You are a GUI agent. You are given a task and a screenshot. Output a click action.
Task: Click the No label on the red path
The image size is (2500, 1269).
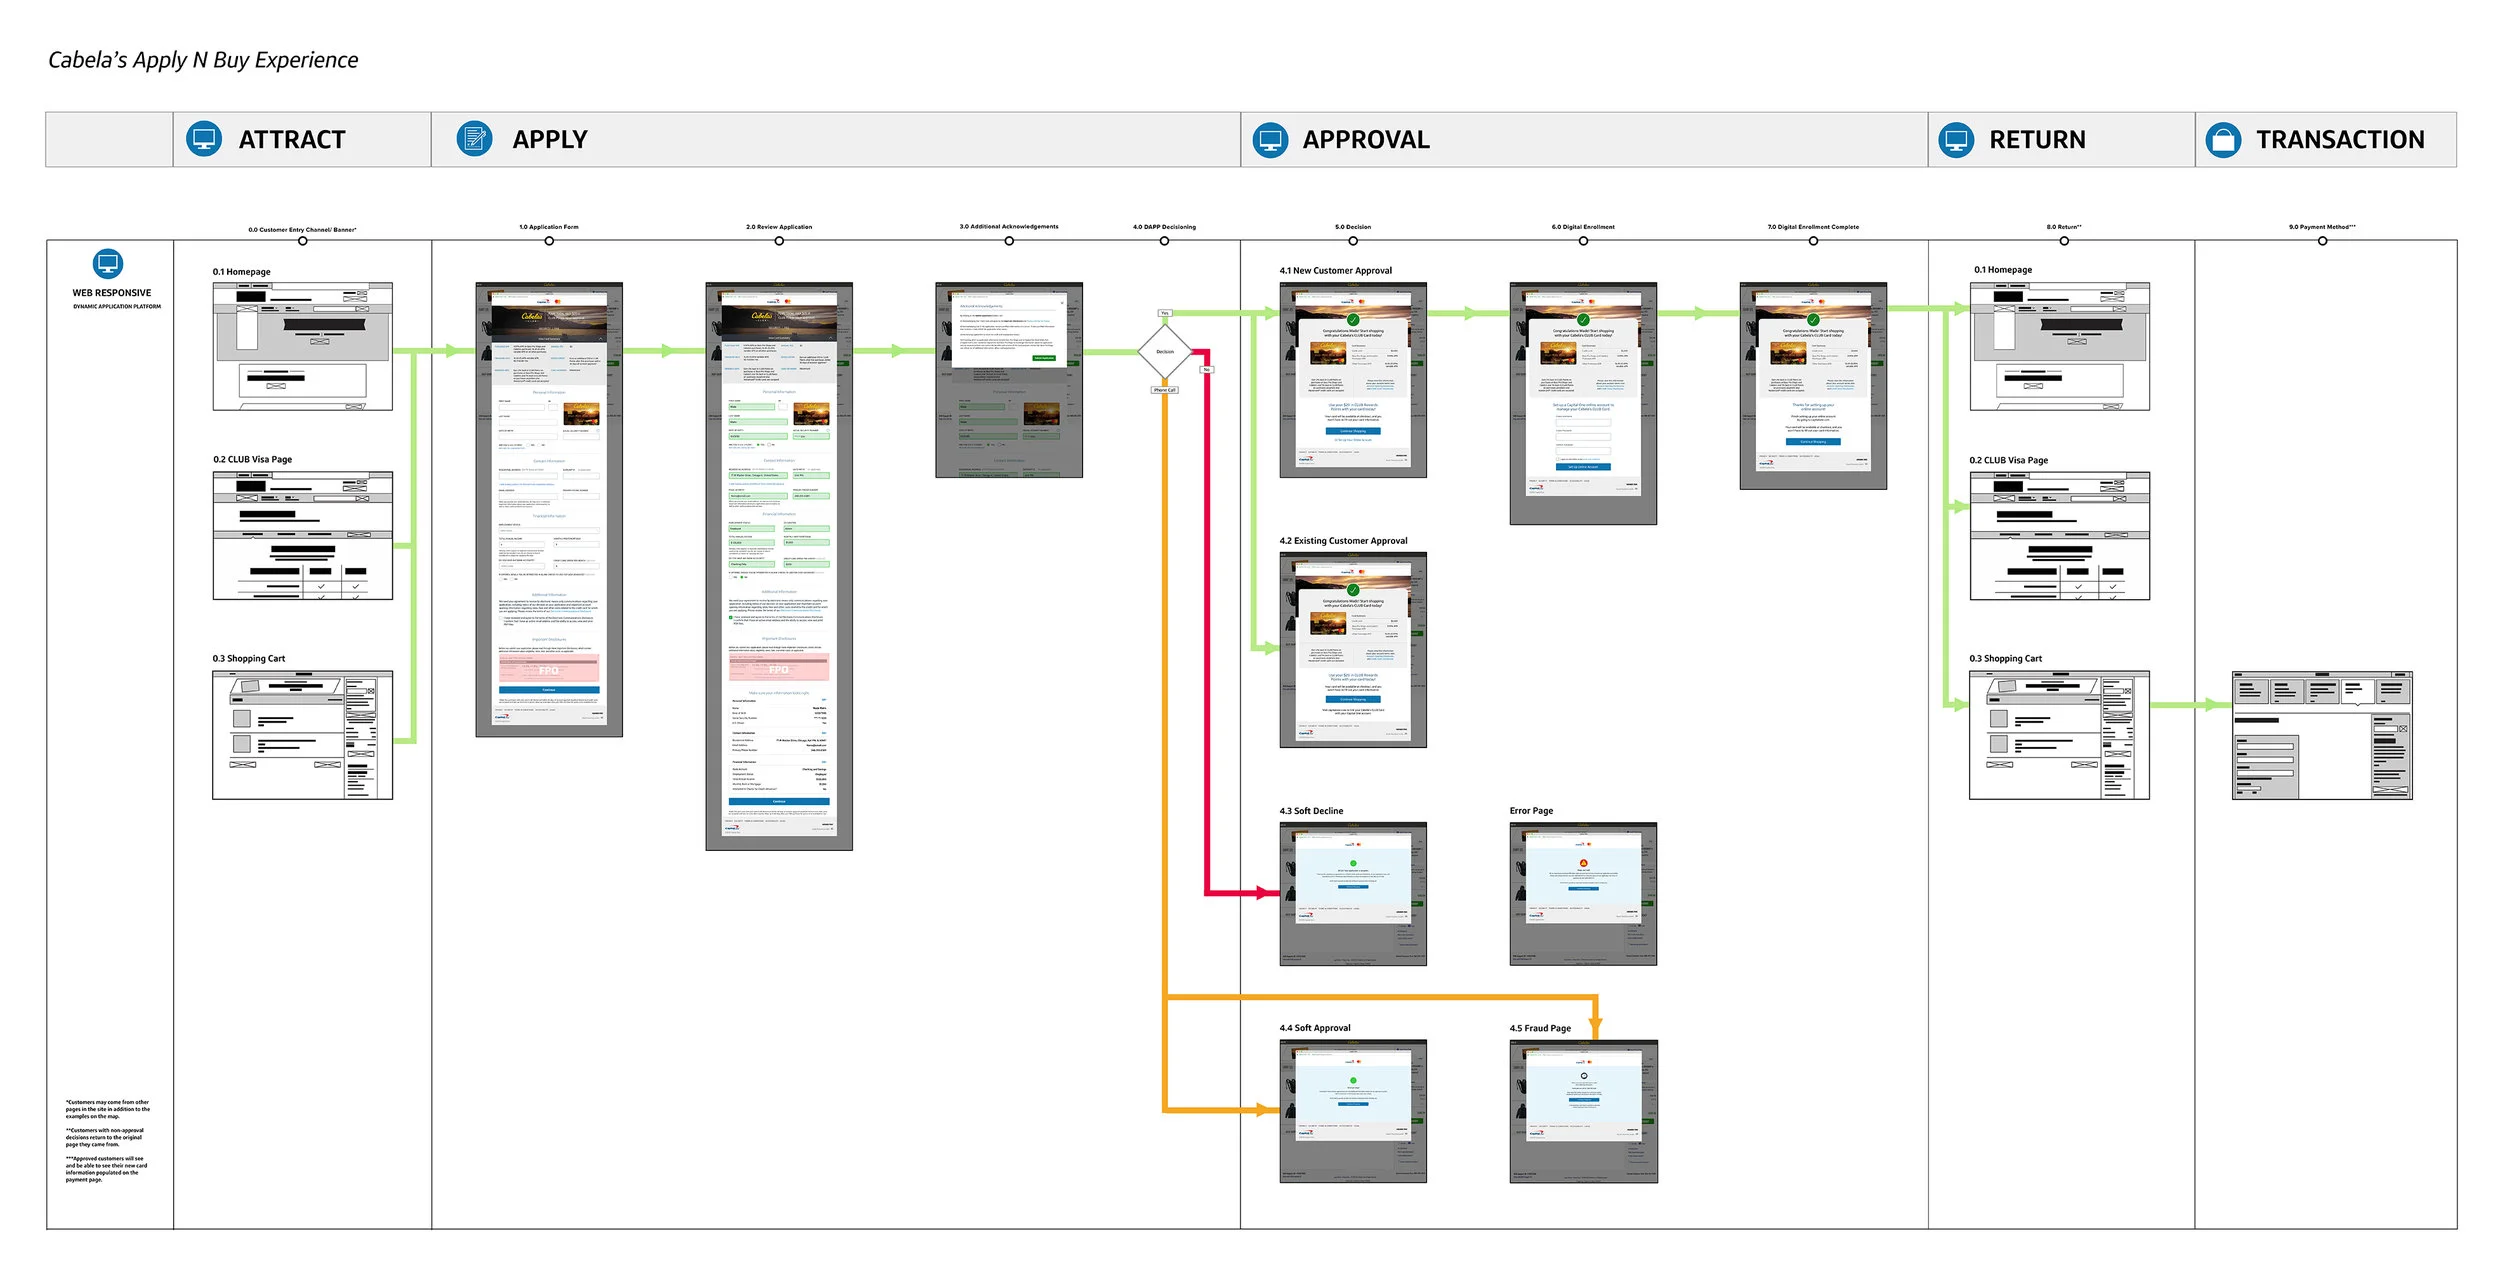(x=1207, y=369)
